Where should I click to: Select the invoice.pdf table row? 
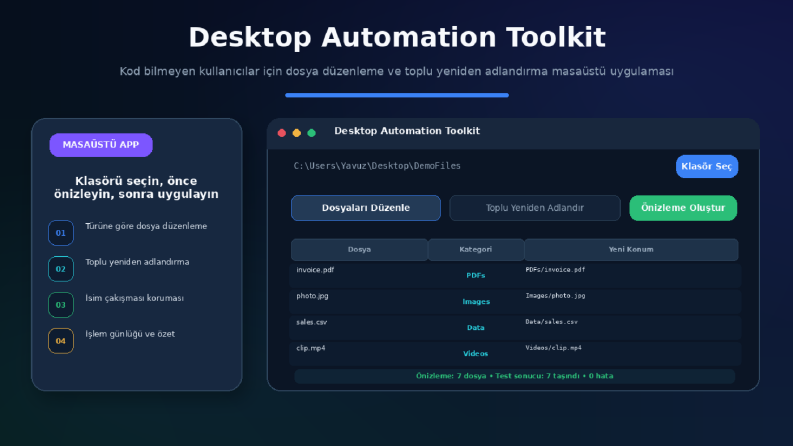click(x=515, y=275)
